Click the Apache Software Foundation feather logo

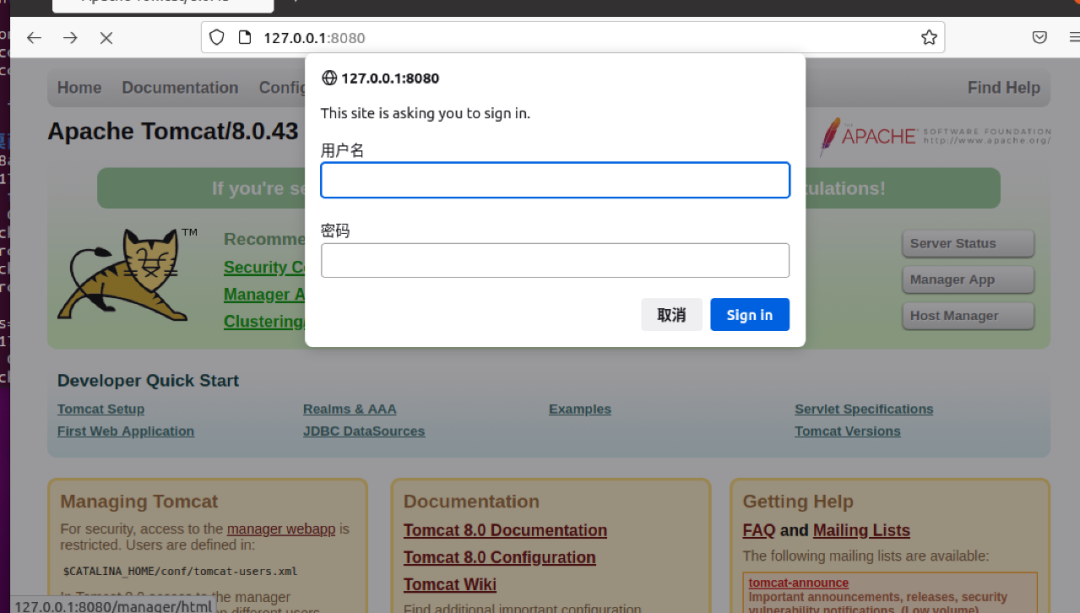[x=935, y=136]
